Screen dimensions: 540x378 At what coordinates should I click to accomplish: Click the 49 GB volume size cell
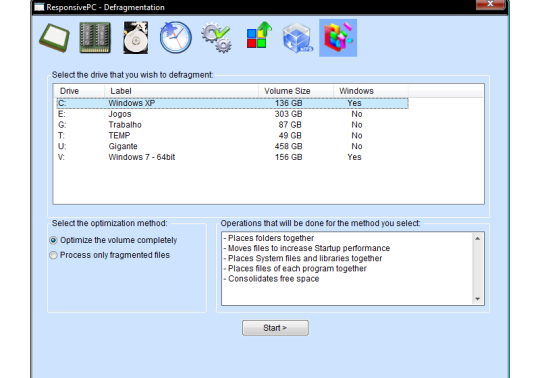[290, 135]
